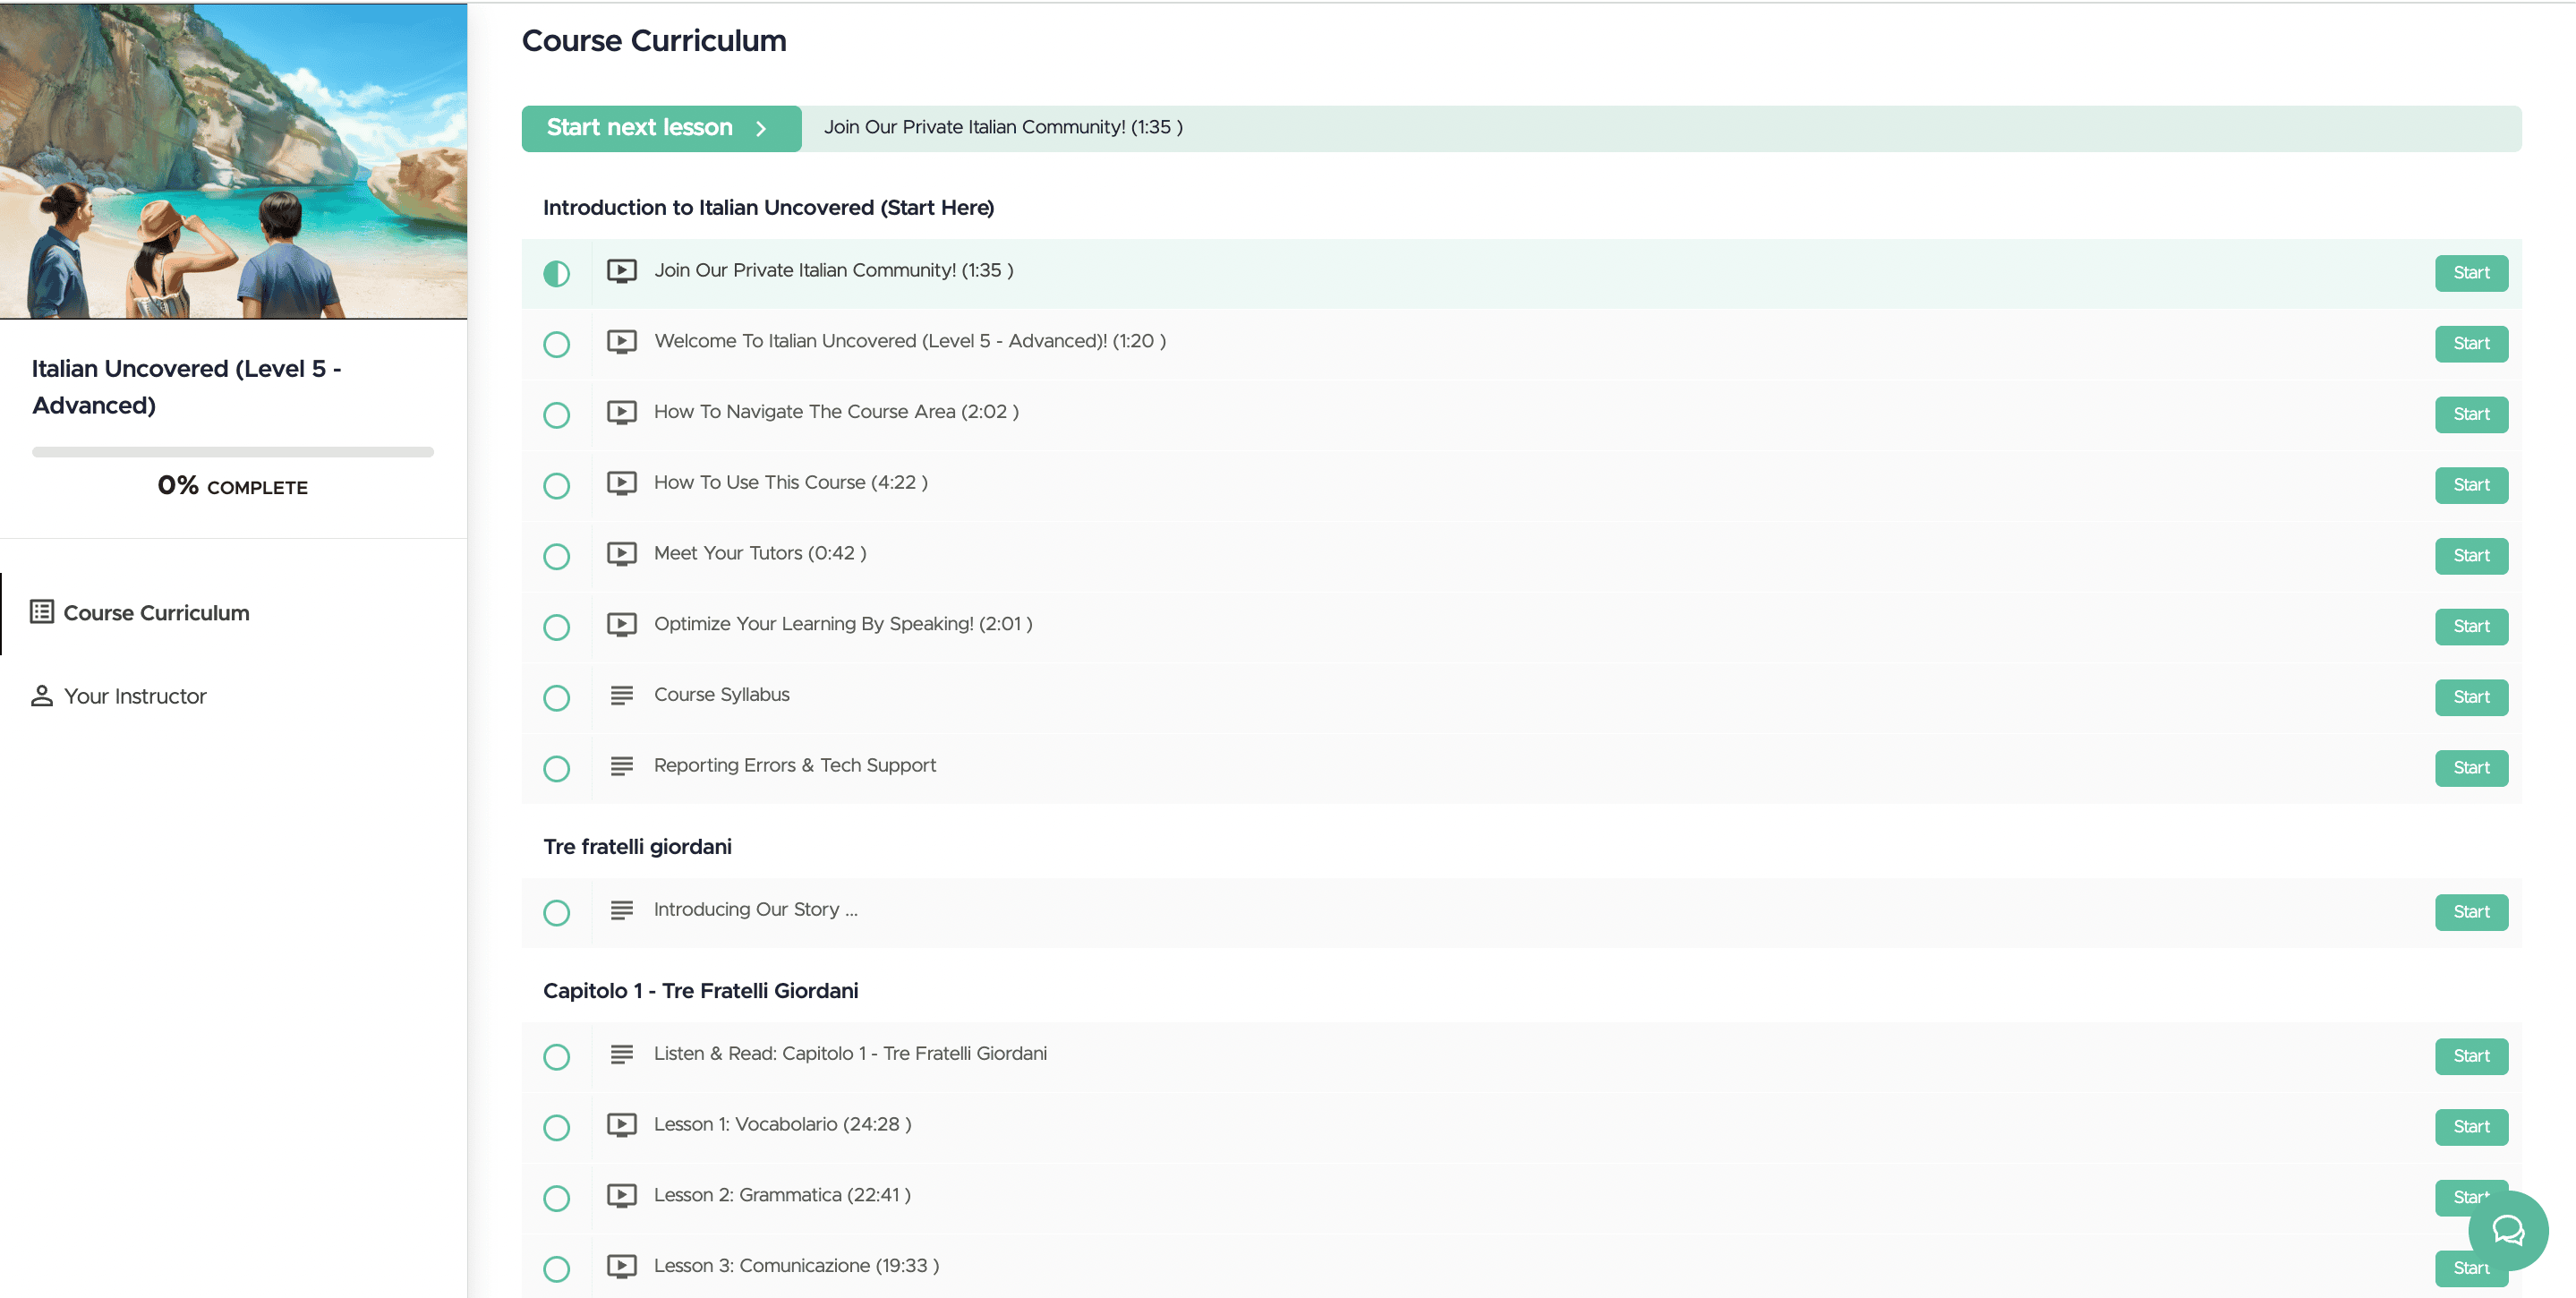Click the video icon for Join Our Private Italian Community

tap(621, 271)
